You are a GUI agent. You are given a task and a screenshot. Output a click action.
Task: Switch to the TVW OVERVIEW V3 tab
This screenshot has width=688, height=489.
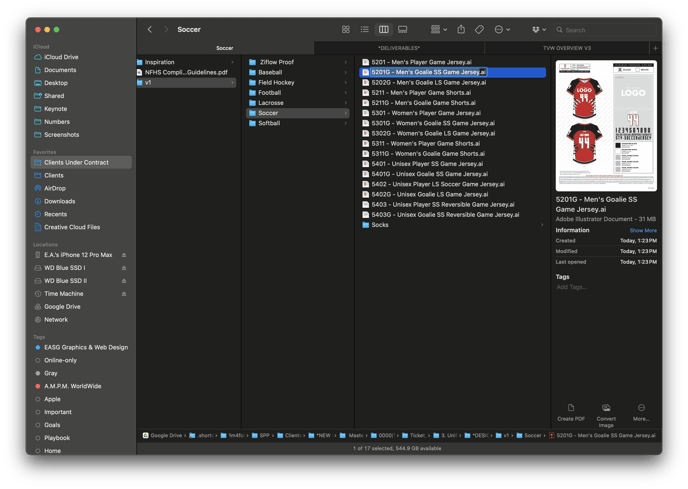coord(567,48)
